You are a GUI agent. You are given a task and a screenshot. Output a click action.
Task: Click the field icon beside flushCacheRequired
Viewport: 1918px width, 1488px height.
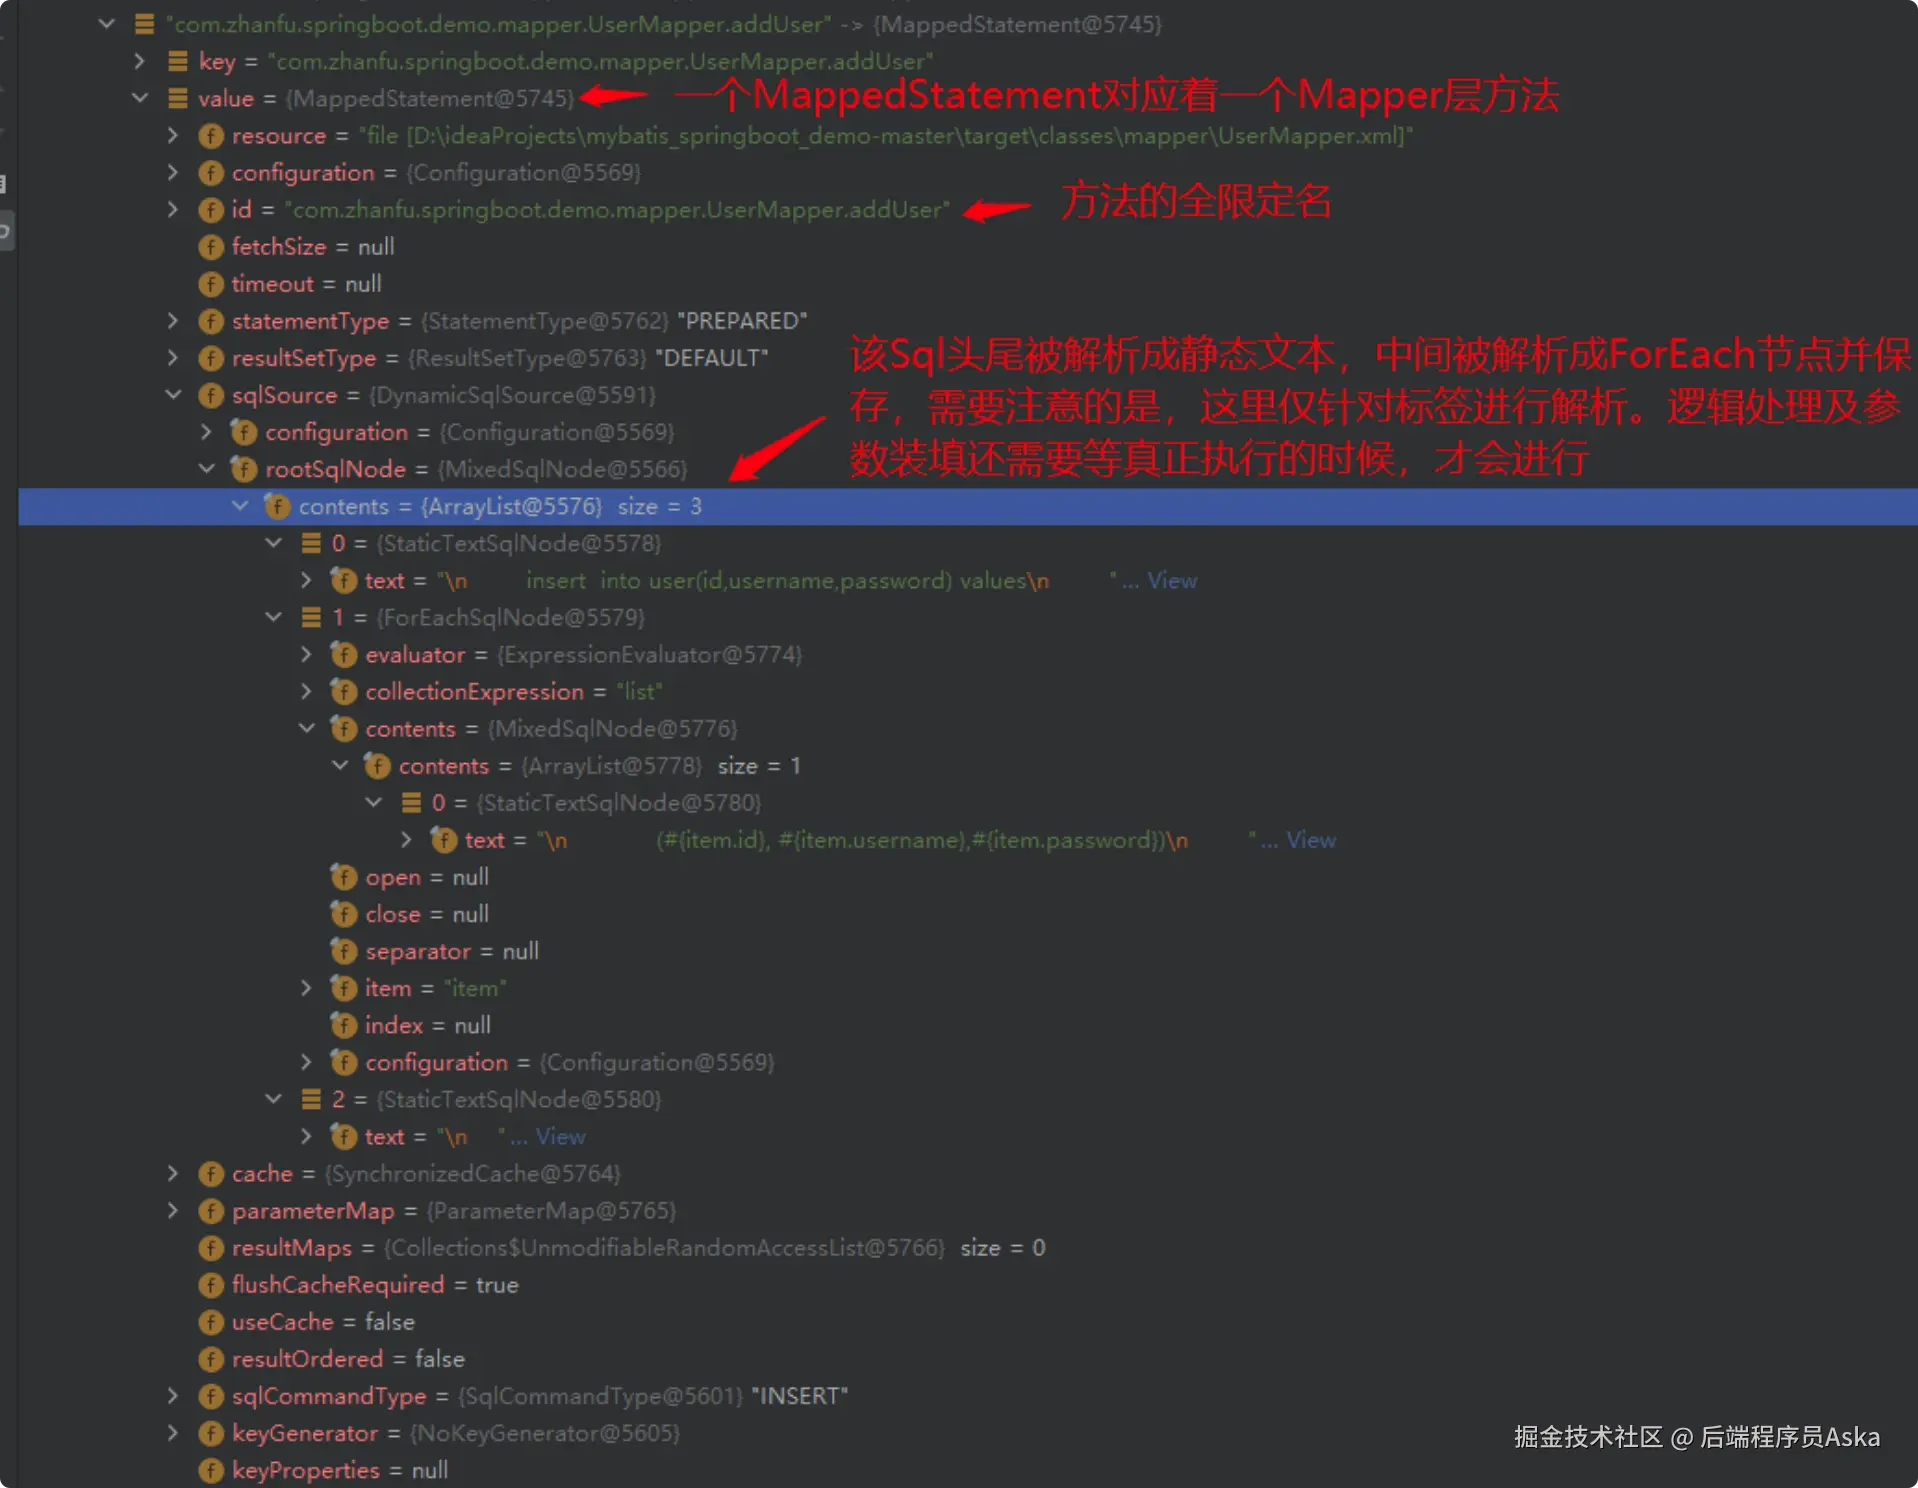(x=211, y=1285)
